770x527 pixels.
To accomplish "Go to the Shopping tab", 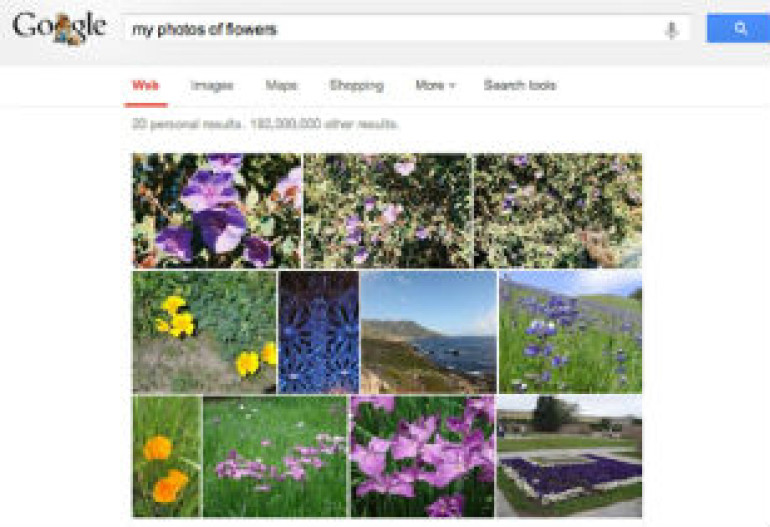I will click(x=357, y=85).
